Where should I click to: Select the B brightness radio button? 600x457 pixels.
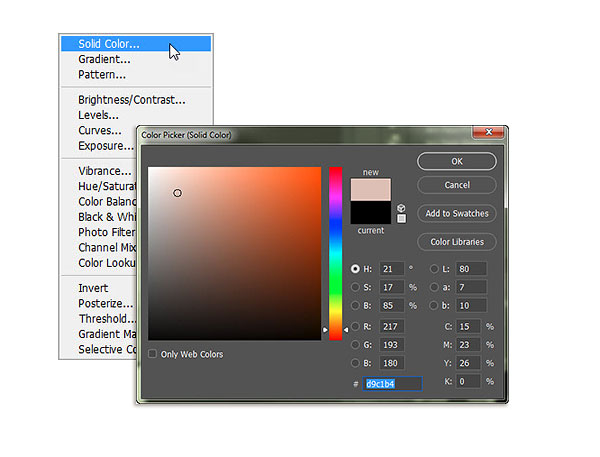point(355,305)
